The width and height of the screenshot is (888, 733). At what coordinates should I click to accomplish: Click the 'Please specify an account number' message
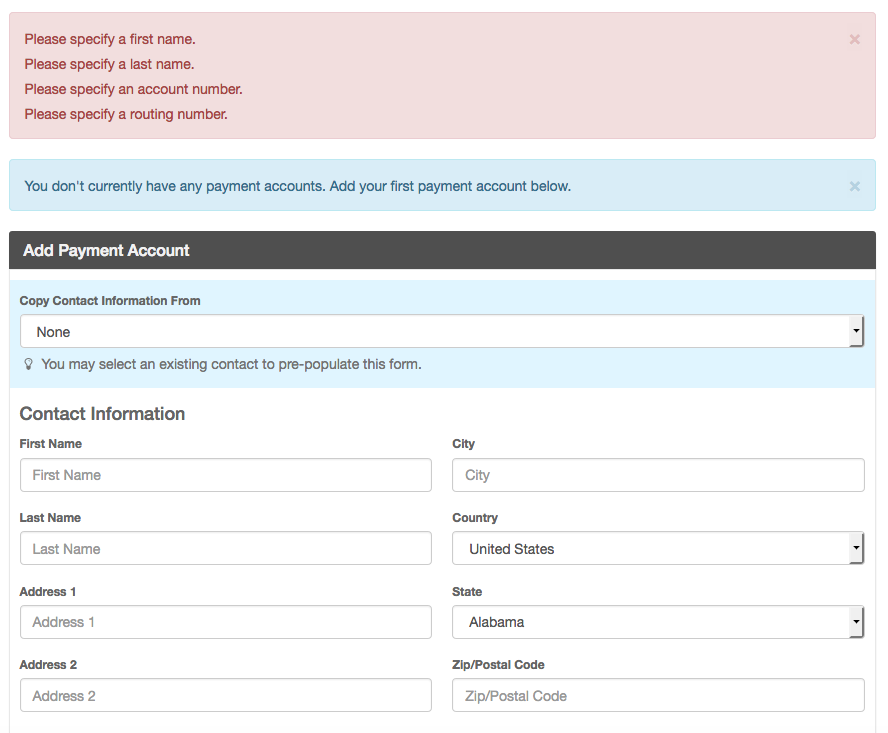pyautogui.click(x=133, y=89)
